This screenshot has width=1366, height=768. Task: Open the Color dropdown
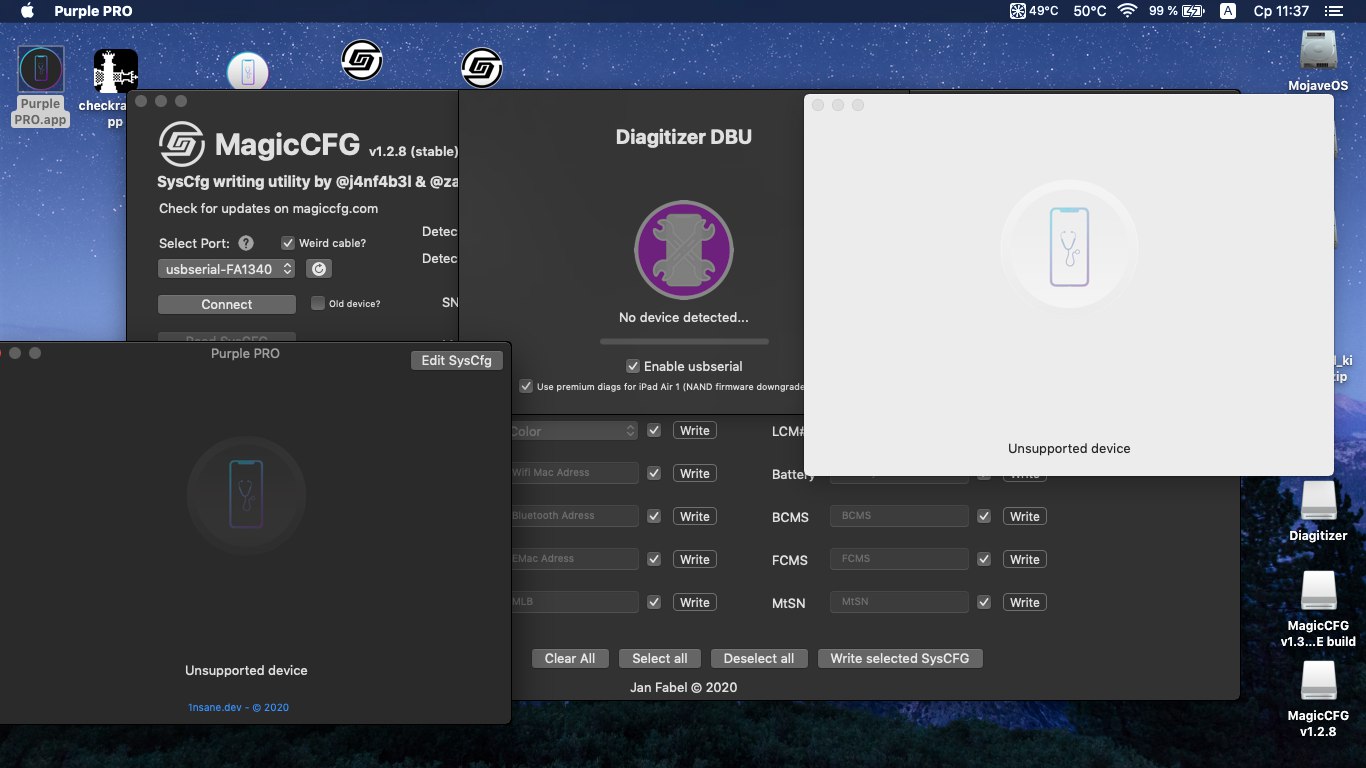573,431
